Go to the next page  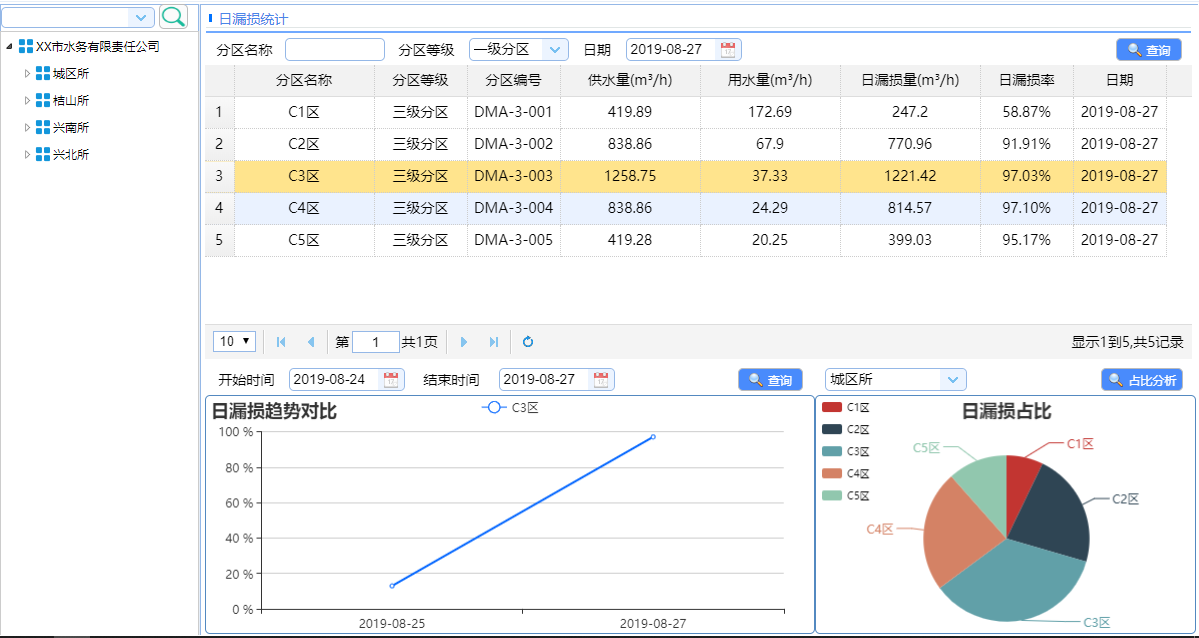464,342
